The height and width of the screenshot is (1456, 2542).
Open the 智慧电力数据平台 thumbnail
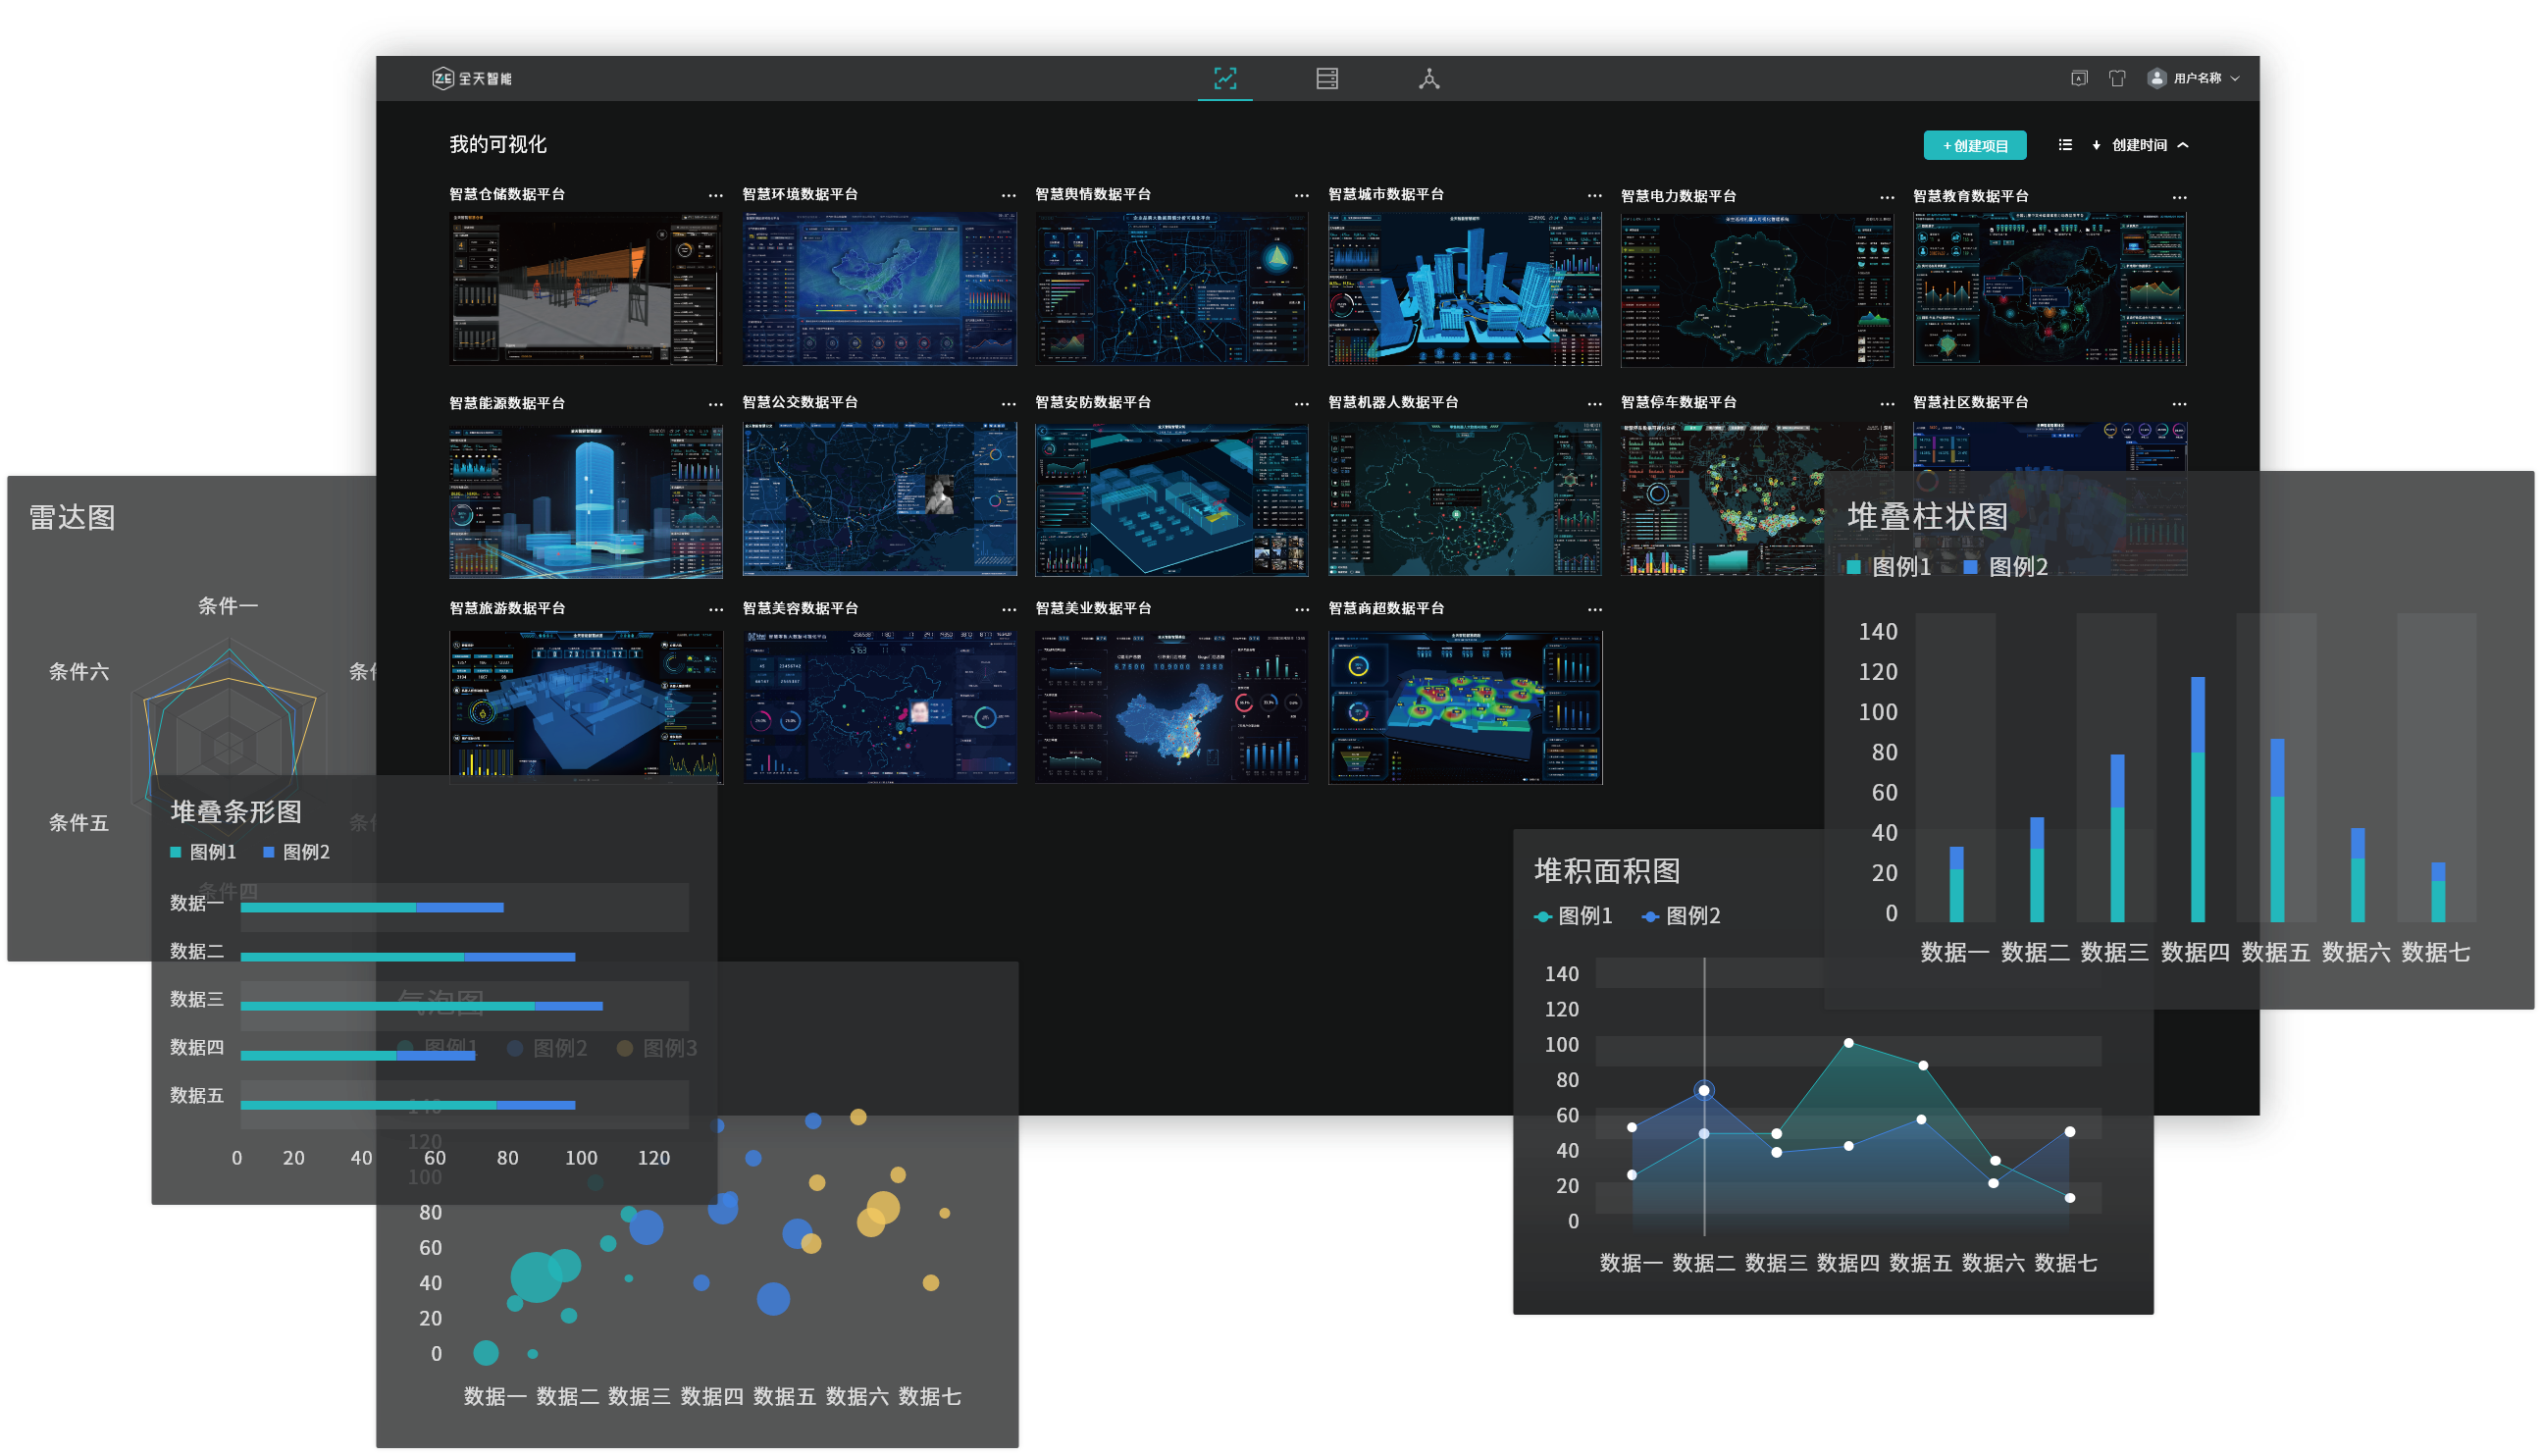click(1757, 290)
